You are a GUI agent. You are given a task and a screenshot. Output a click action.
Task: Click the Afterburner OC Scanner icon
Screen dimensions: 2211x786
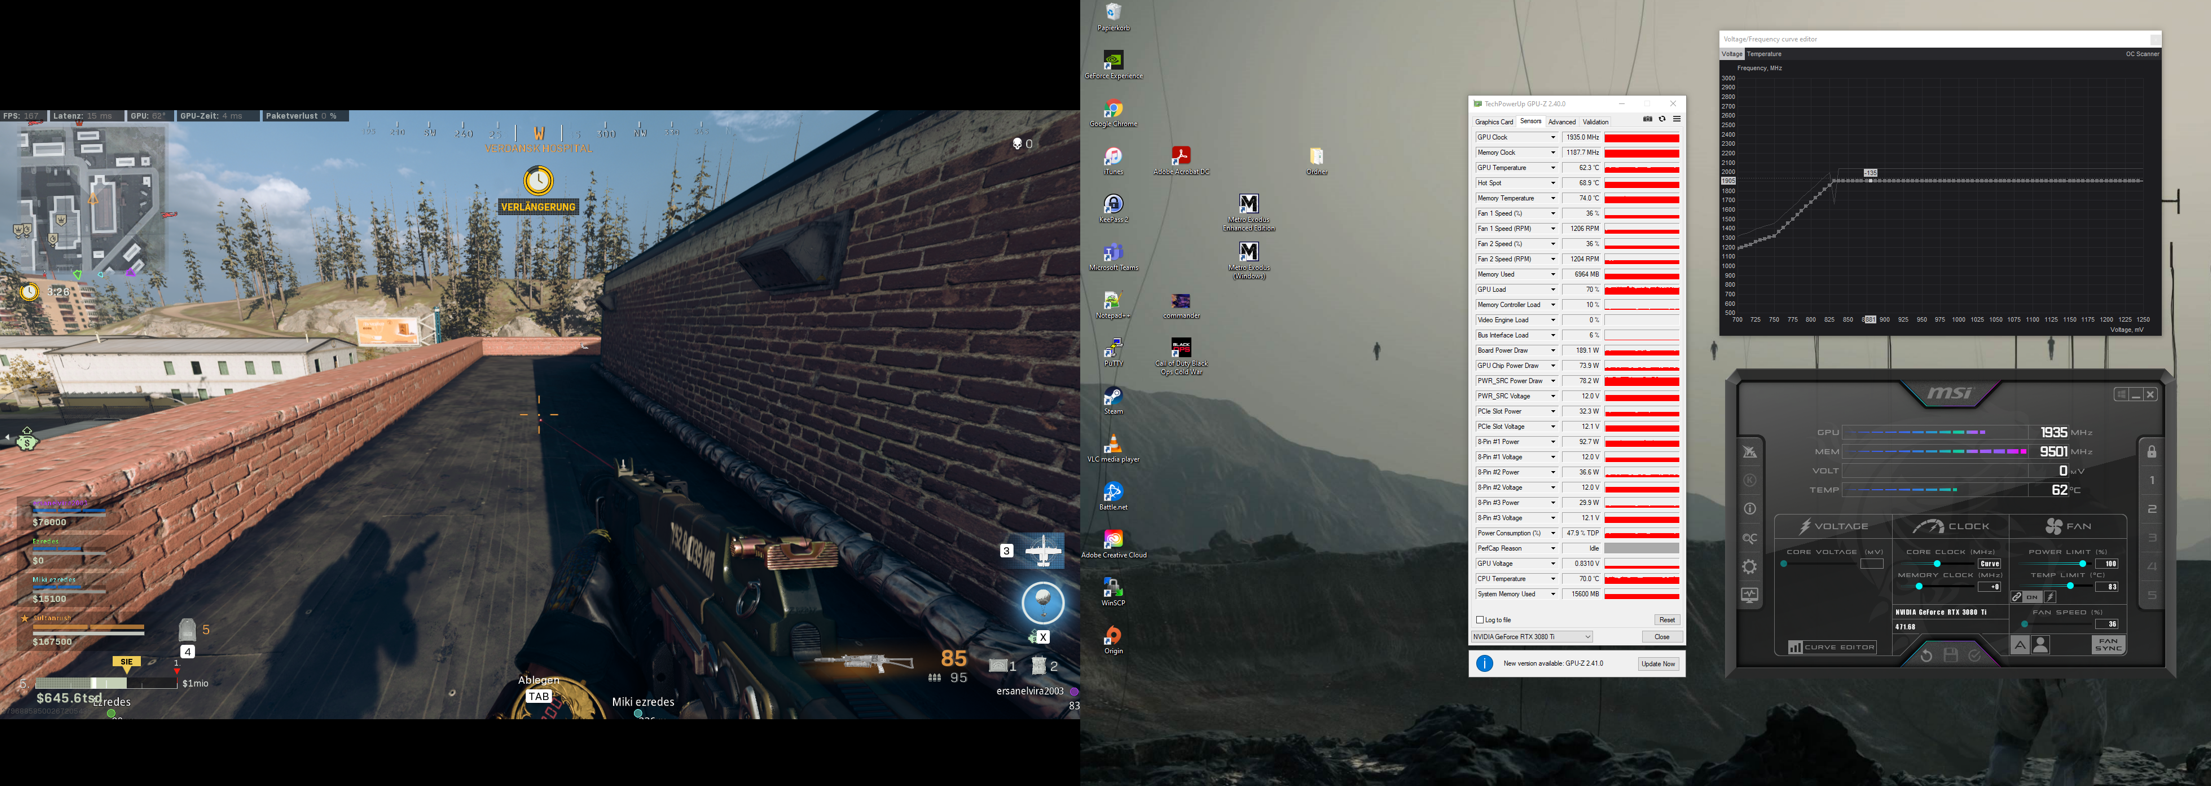point(1749,538)
